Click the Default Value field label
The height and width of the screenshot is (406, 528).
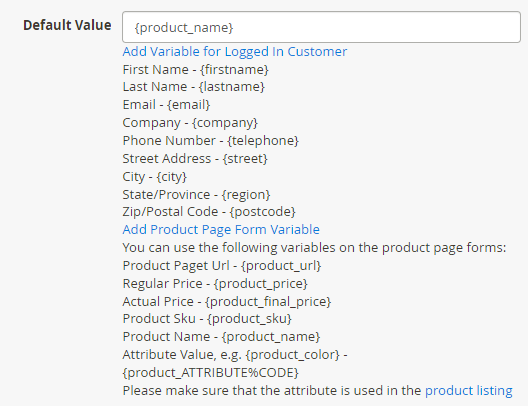click(x=67, y=25)
